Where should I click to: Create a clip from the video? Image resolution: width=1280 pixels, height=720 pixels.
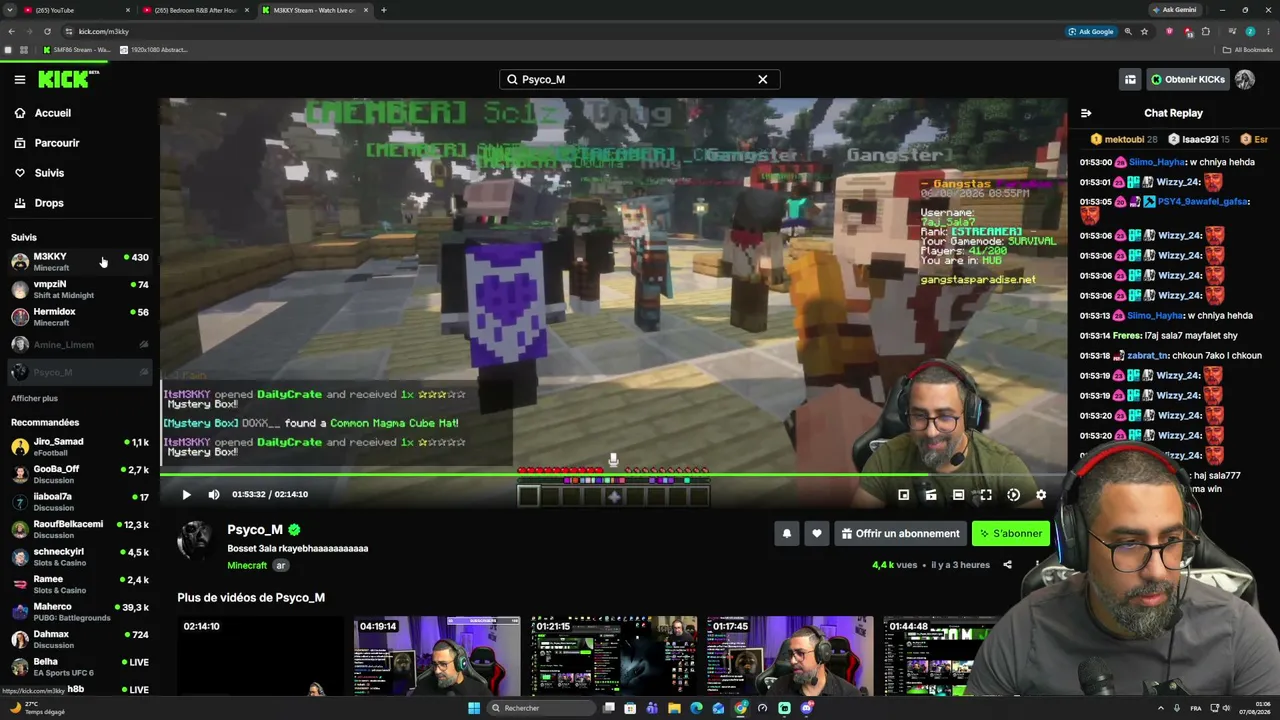point(931,494)
